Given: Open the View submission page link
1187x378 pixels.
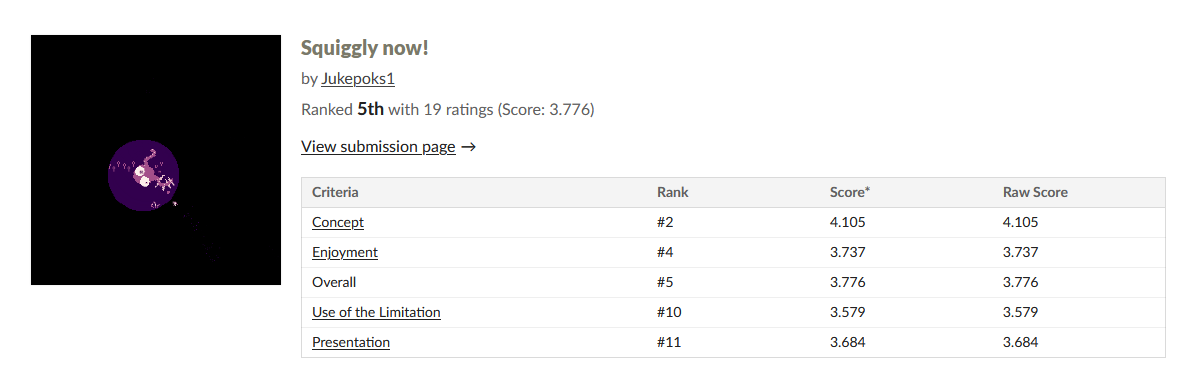Looking at the screenshot, I should coord(379,146).
